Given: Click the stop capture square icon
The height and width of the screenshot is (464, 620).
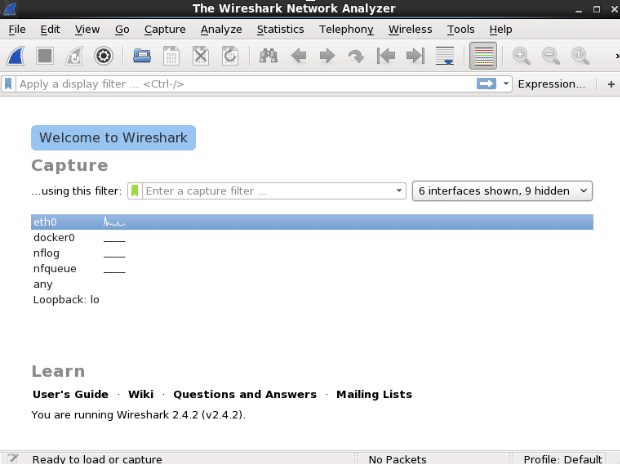Looking at the screenshot, I should (x=45, y=56).
